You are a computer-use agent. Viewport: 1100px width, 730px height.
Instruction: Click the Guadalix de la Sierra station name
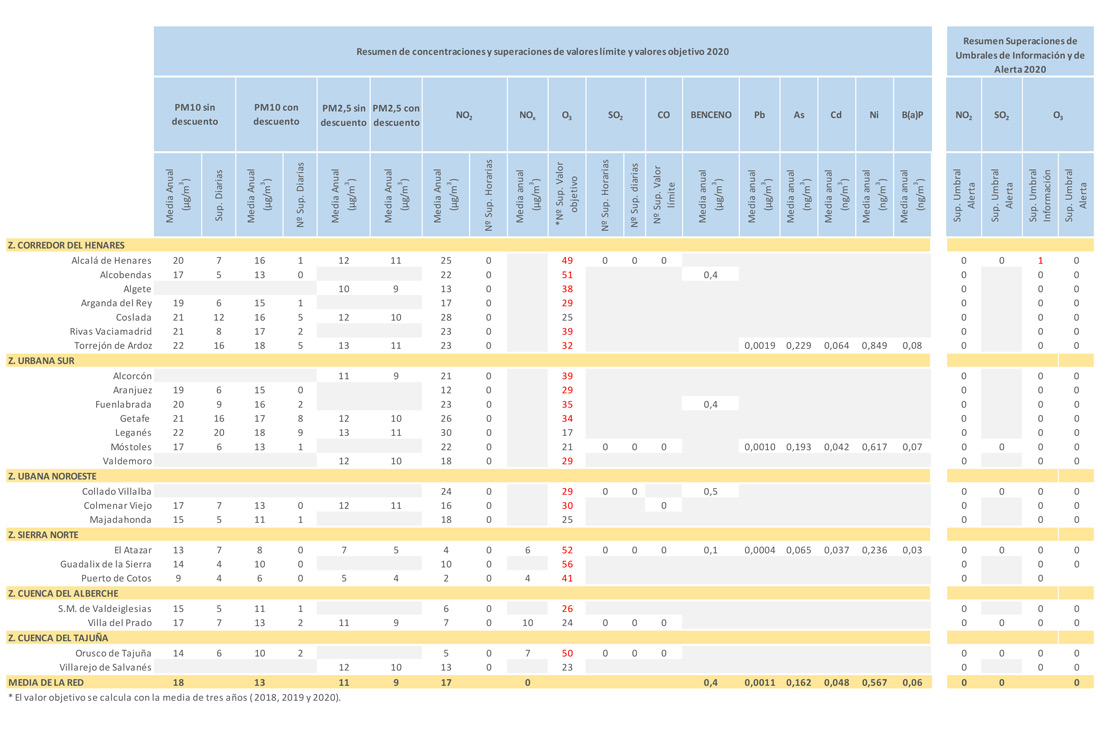(x=106, y=564)
